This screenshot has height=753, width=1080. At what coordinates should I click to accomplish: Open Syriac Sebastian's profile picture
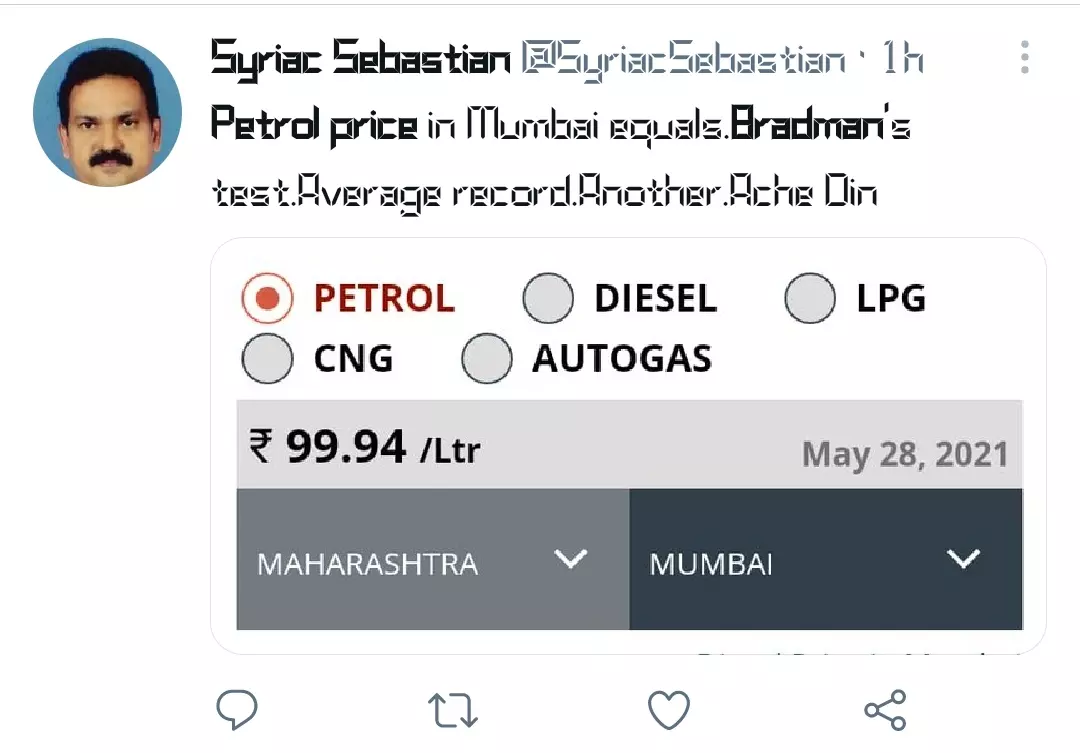click(x=107, y=113)
